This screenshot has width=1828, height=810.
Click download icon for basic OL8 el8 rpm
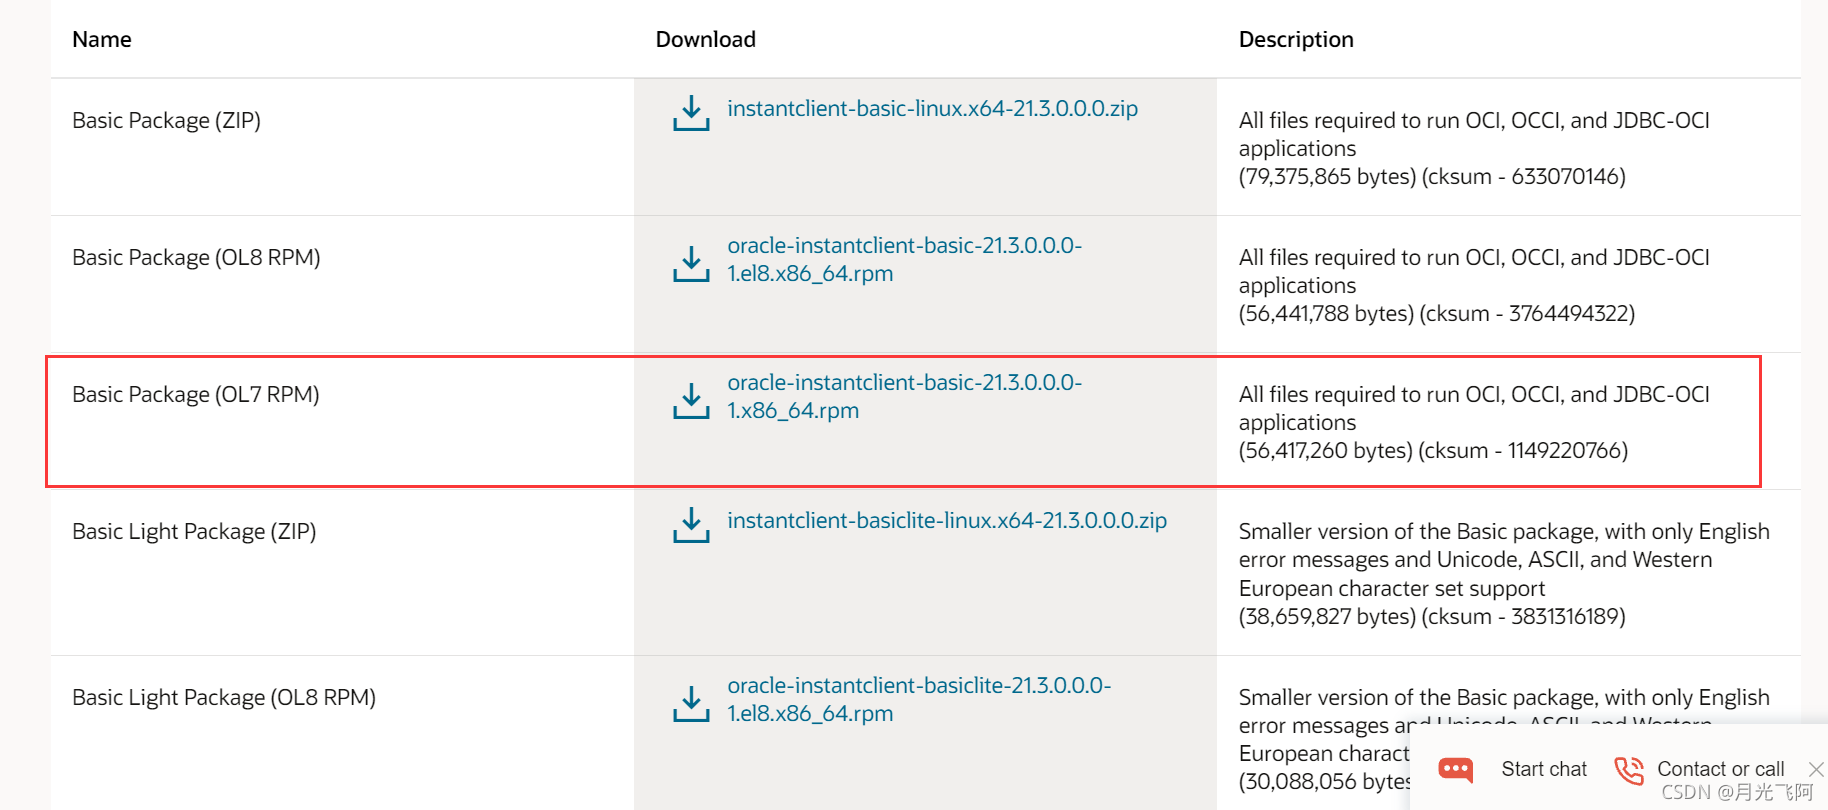tap(691, 264)
